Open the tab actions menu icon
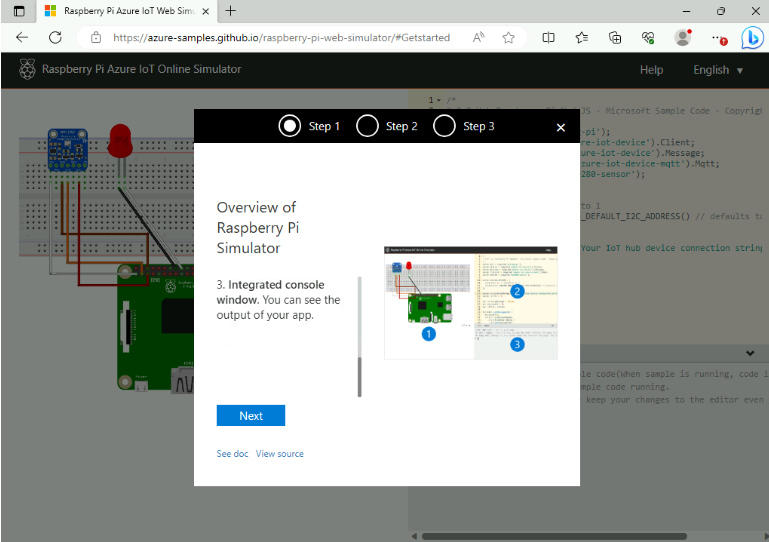The image size is (769, 542). tap(19, 11)
